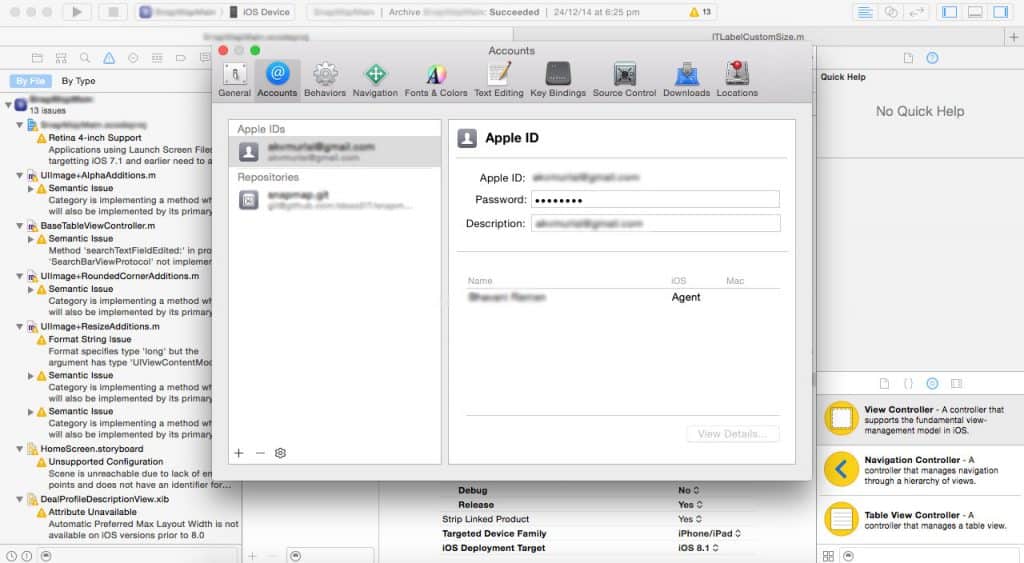The height and width of the screenshot is (563, 1024).
Task: Click the Password field
Action: 655,200
